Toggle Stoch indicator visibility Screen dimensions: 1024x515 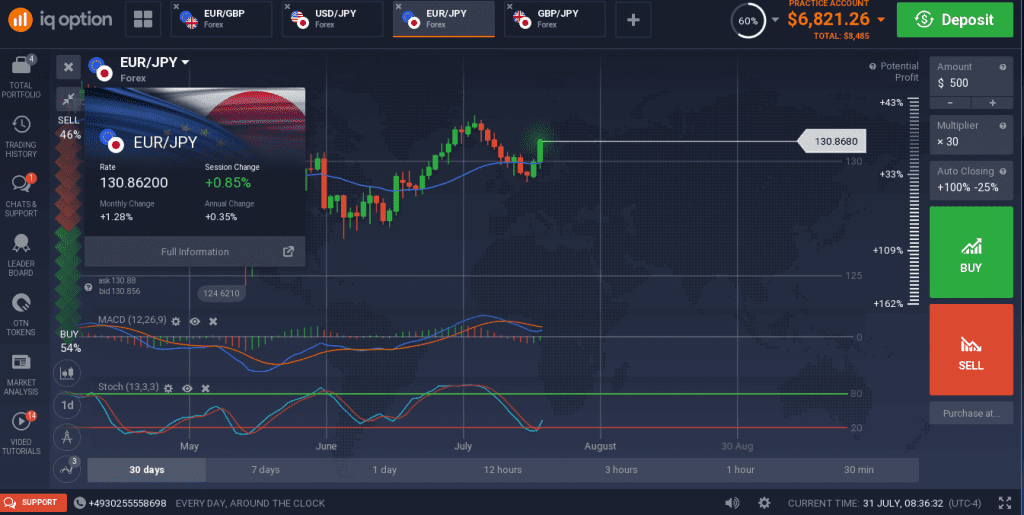pyautogui.click(x=187, y=388)
